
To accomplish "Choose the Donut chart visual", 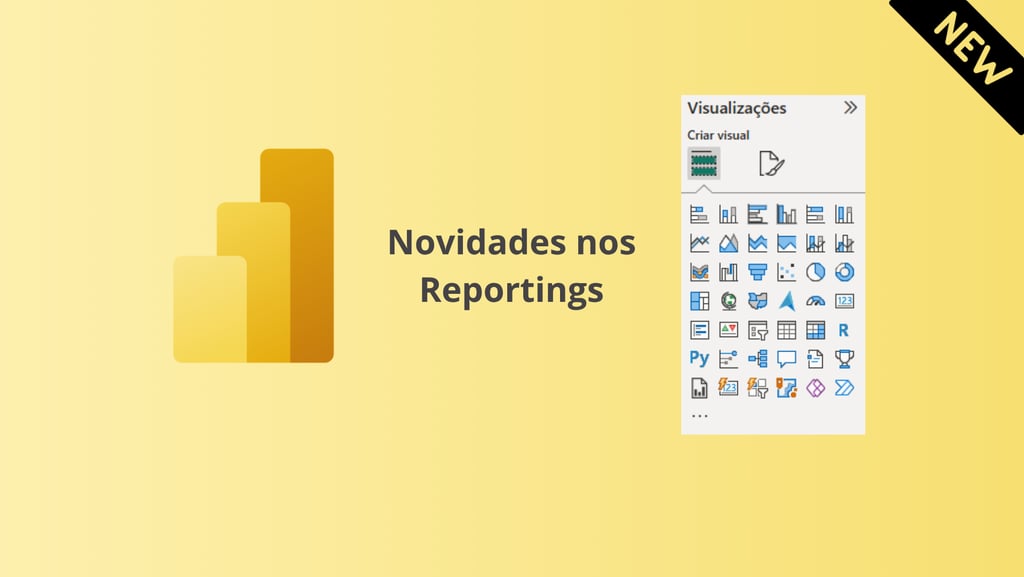I will pyautogui.click(x=844, y=272).
